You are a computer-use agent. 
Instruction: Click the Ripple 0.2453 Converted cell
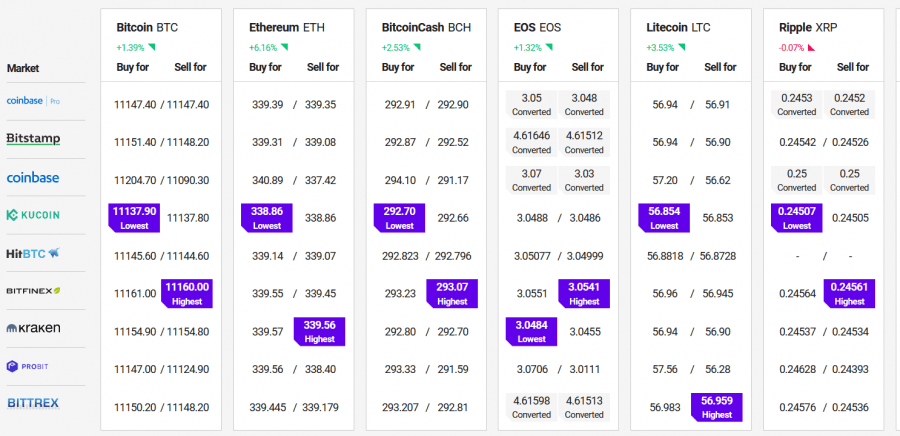click(797, 104)
